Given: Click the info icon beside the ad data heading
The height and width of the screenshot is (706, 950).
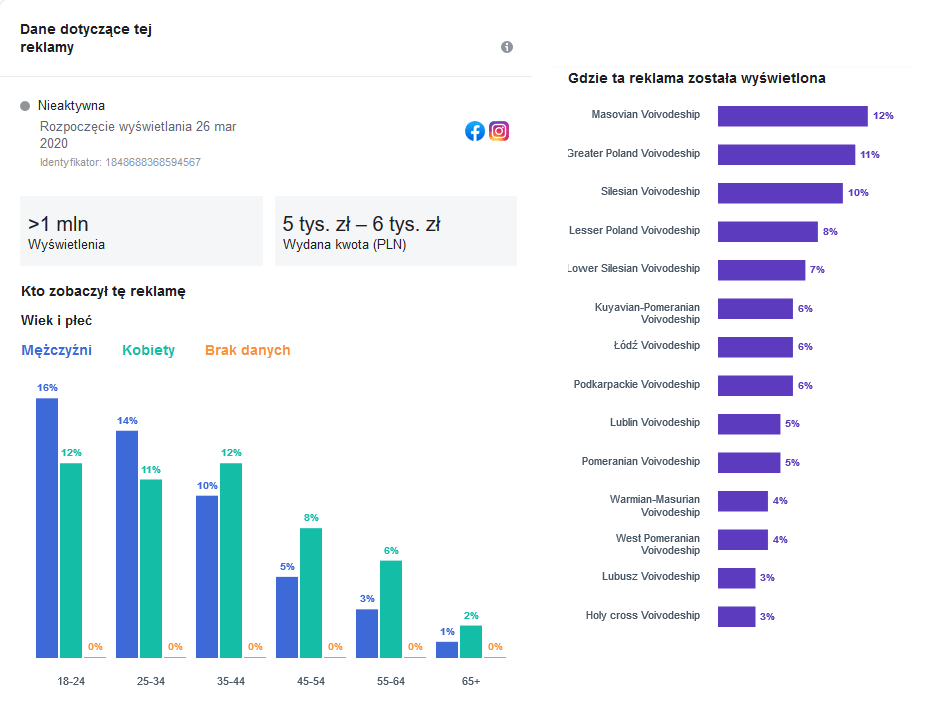Looking at the screenshot, I should tap(507, 47).
